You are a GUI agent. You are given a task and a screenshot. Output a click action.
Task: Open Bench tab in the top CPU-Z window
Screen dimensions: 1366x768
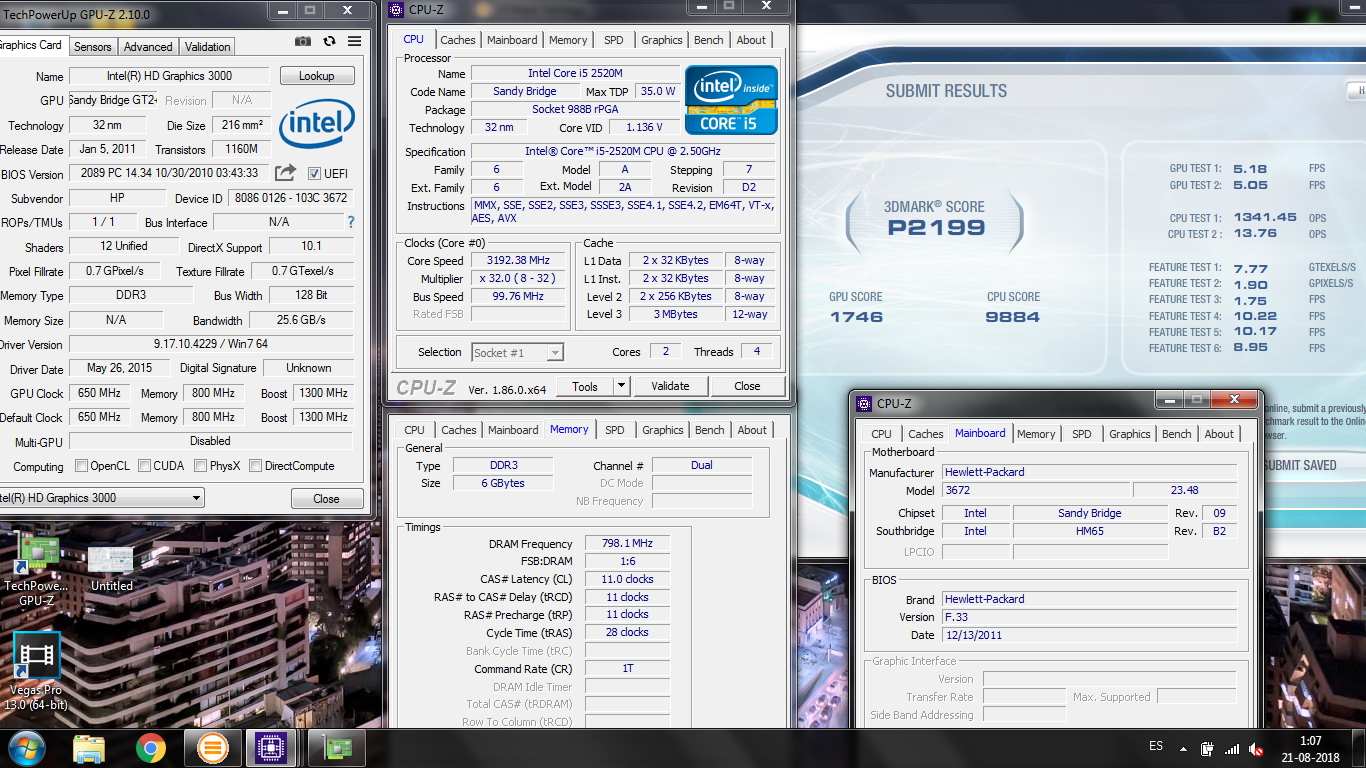tap(709, 40)
